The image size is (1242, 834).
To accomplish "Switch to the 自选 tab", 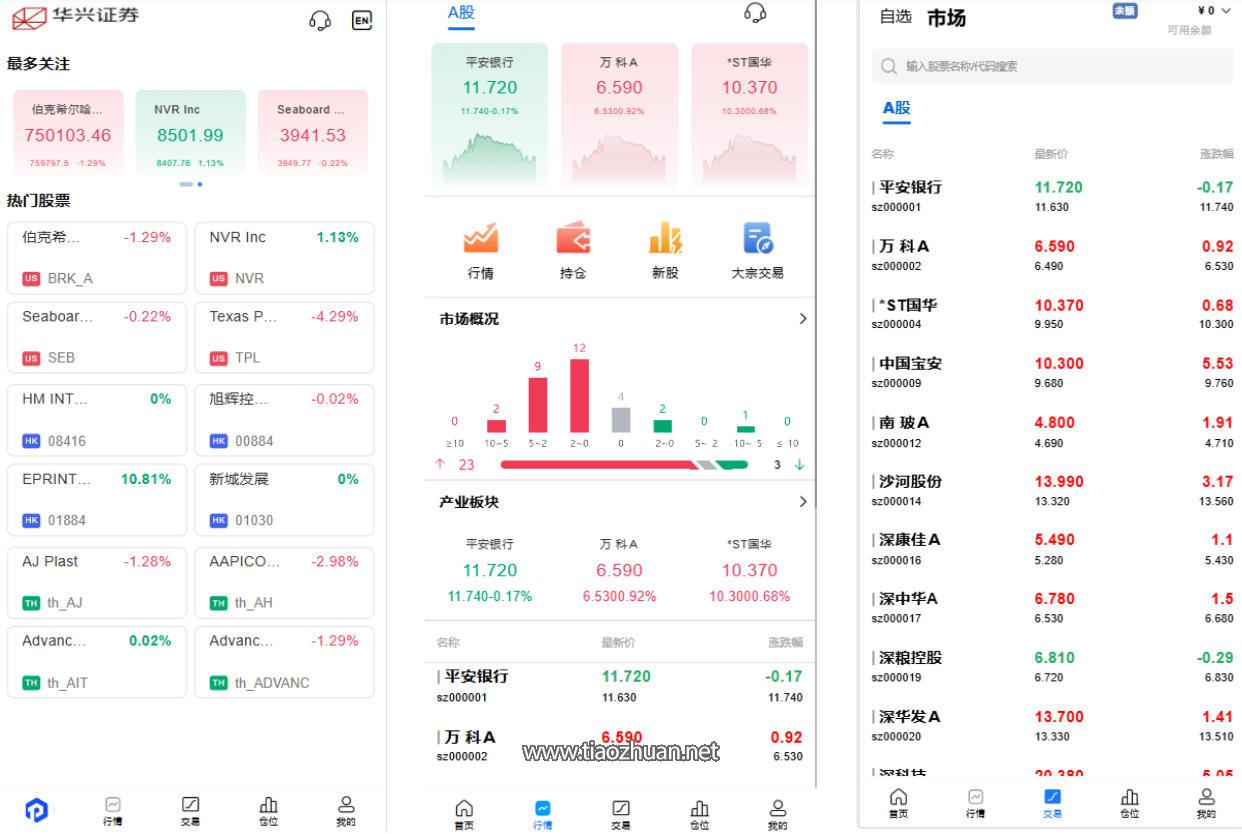I will coord(895,17).
